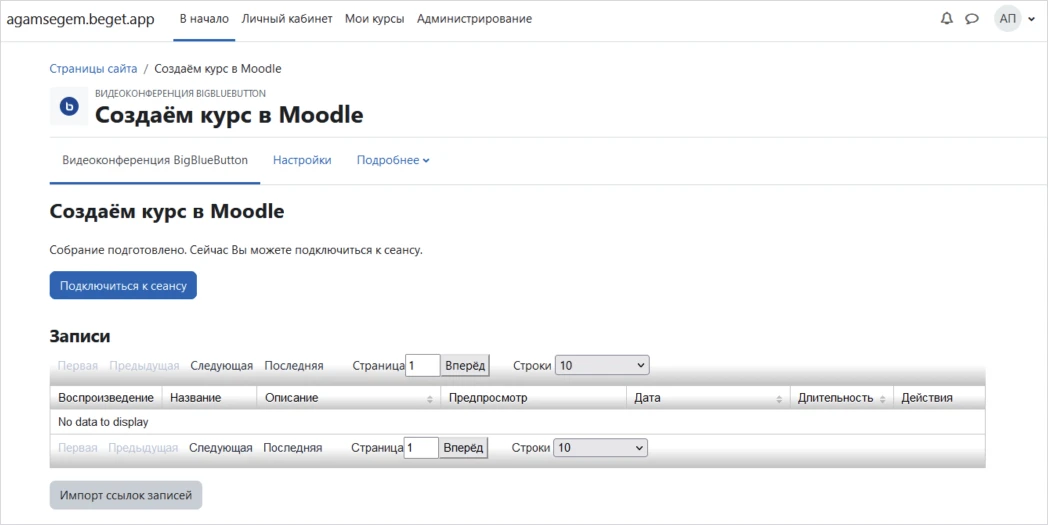Expand the Подробнее dropdown menu
Viewport: 1048px width, 525px height.
[393, 160]
